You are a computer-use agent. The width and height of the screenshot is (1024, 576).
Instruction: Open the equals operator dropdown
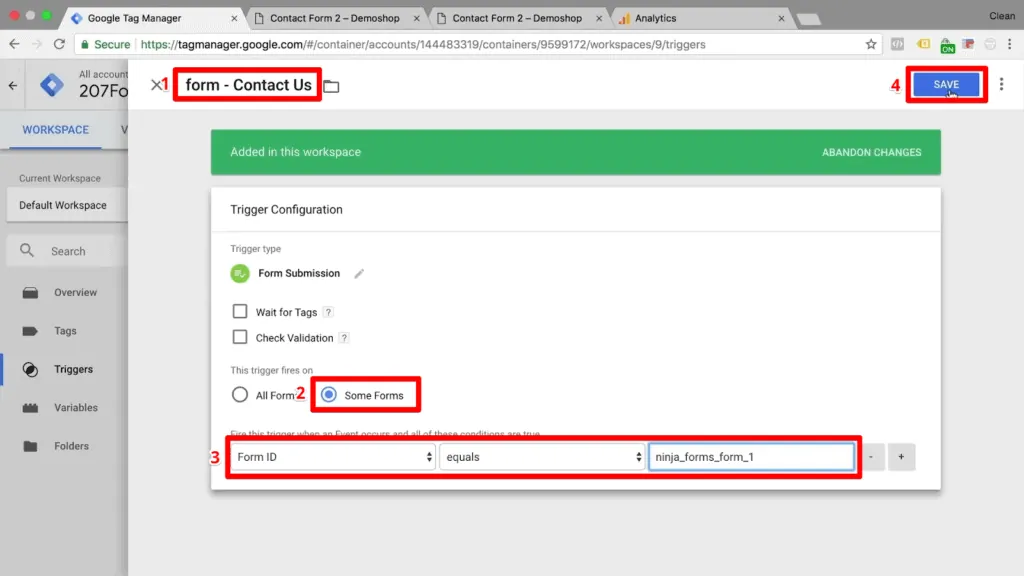[541, 457]
